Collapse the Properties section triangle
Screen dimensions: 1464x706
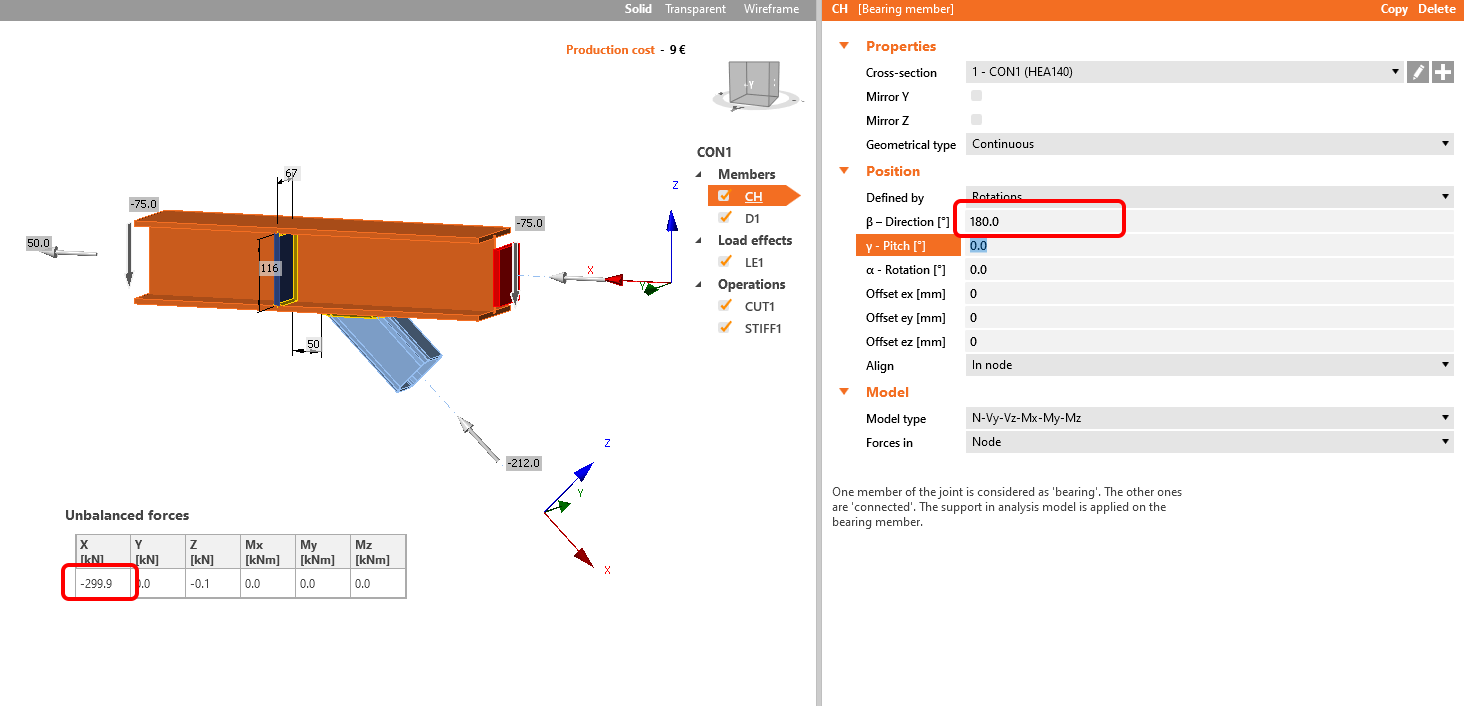point(844,46)
